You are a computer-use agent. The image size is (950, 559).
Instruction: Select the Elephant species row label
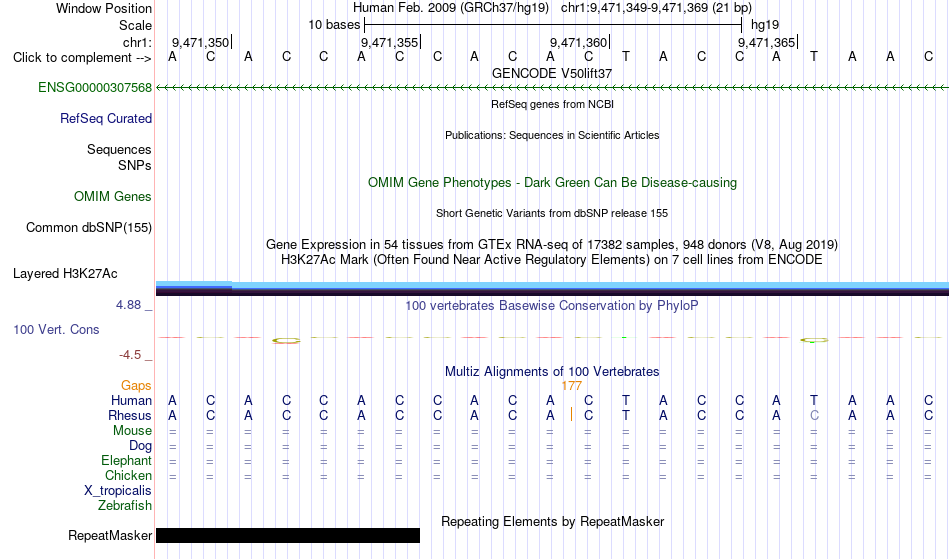pyautogui.click(x=126, y=461)
